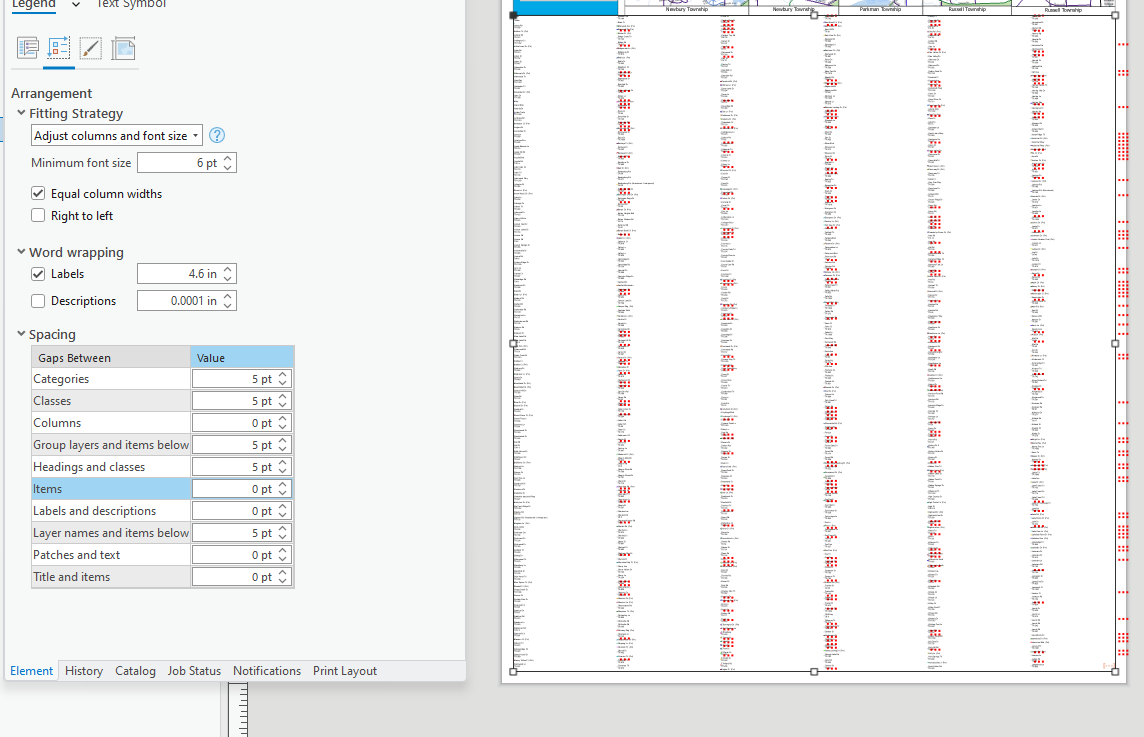Open the Placement page icon
The height and width of the screenshot is (737, 1144).
pos(124,47)
